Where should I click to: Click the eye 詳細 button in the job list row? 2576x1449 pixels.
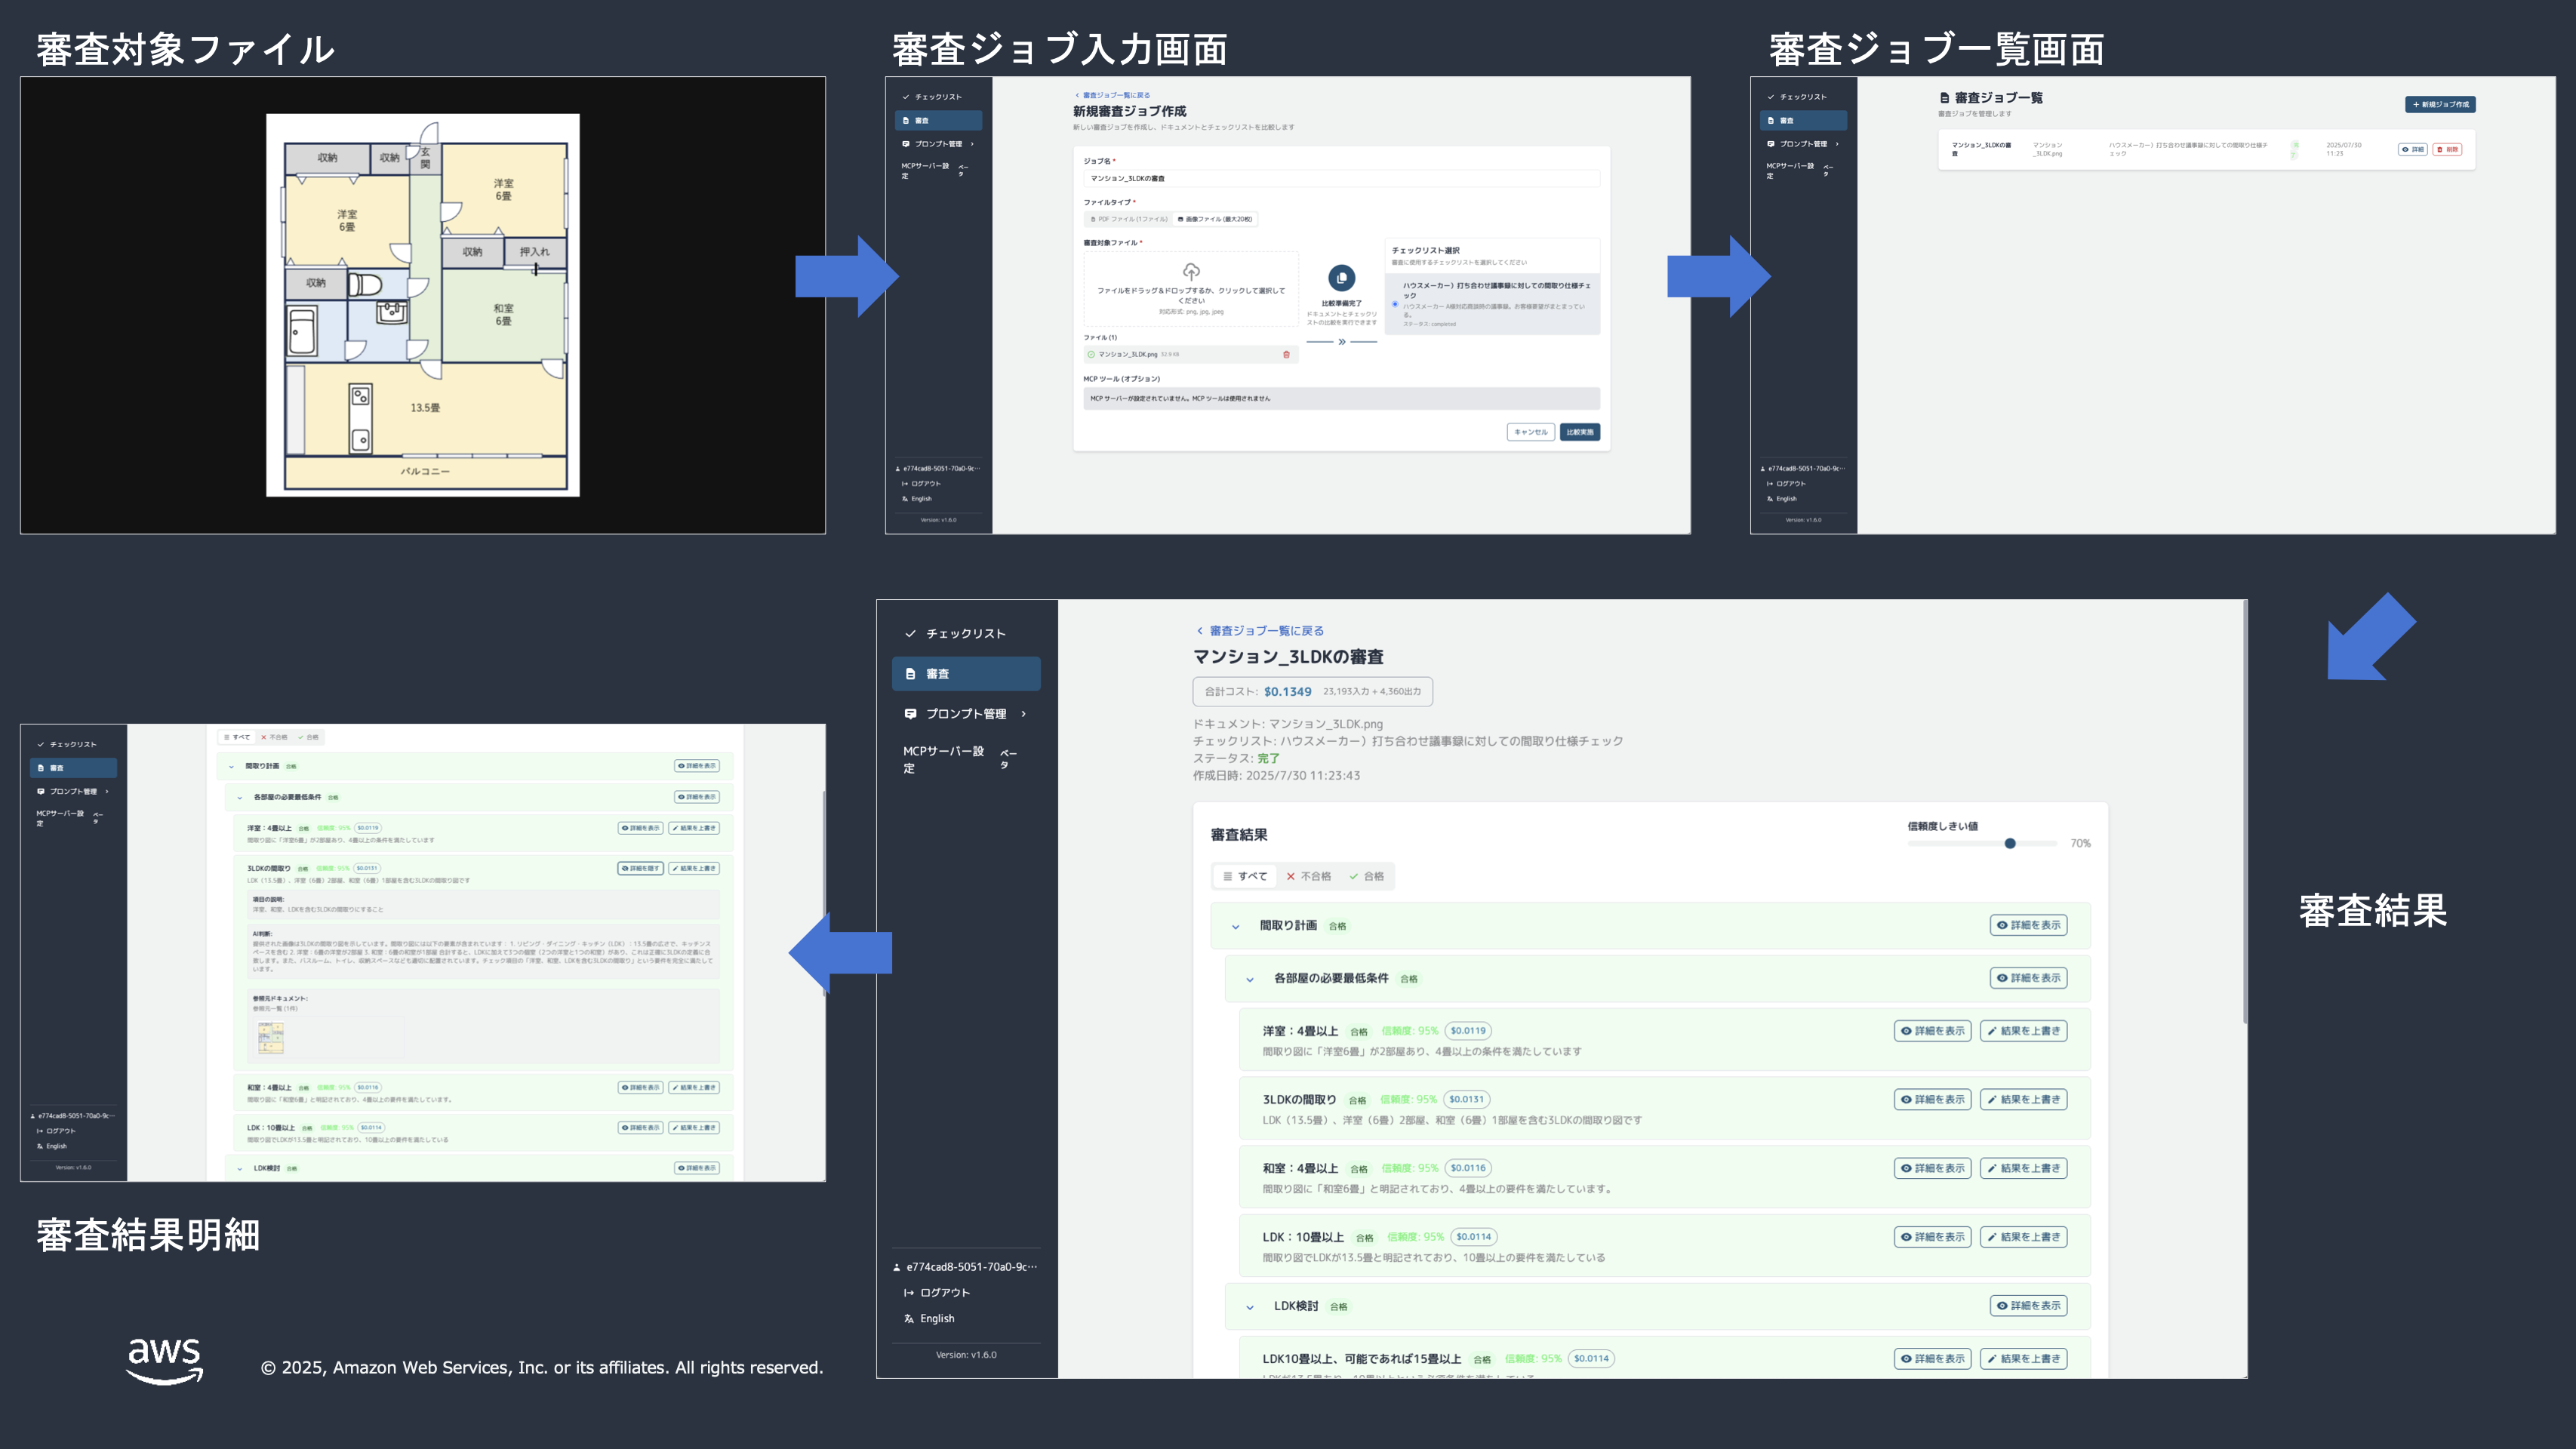(2412, 150)
